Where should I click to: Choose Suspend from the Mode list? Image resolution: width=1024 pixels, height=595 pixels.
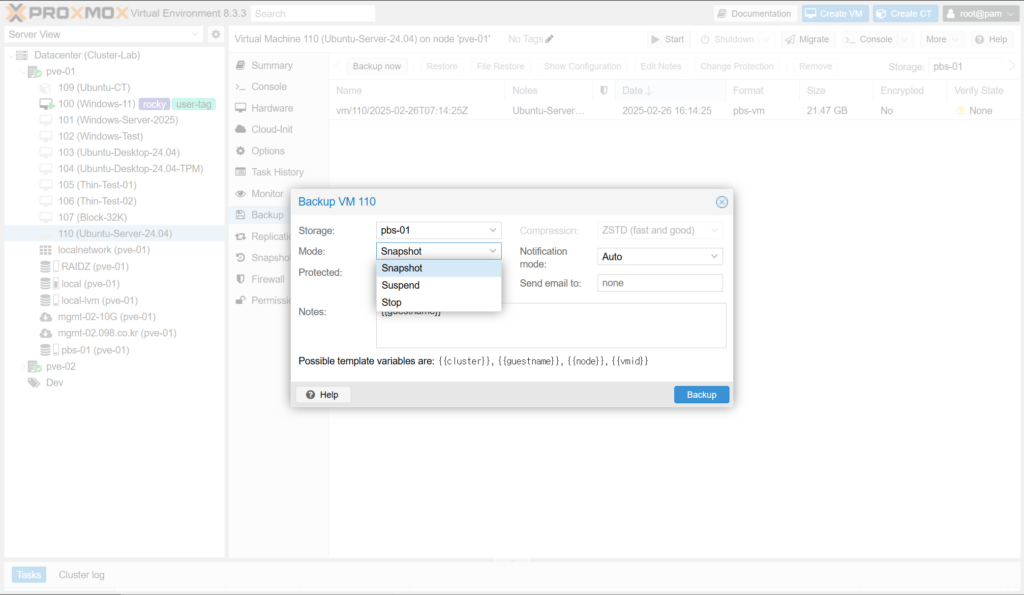pyautogui.click(x=400, y=285)
